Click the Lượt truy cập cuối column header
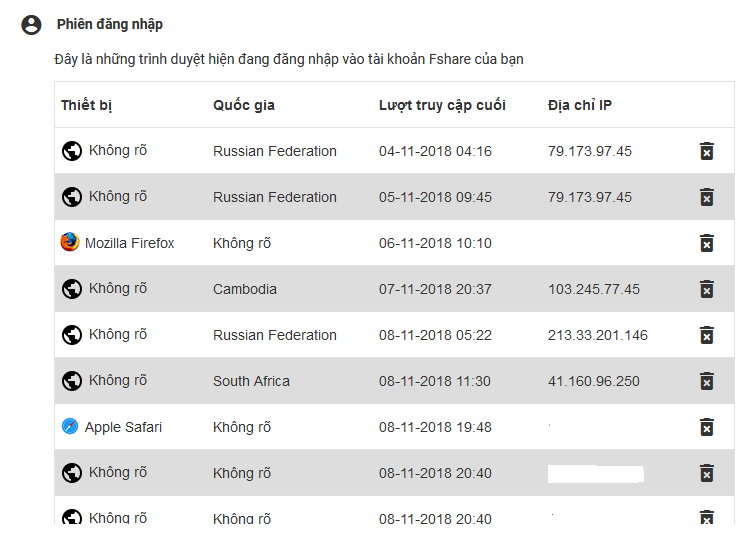Image resolution: width=742 pixels, height=545 pixels. 442,105
